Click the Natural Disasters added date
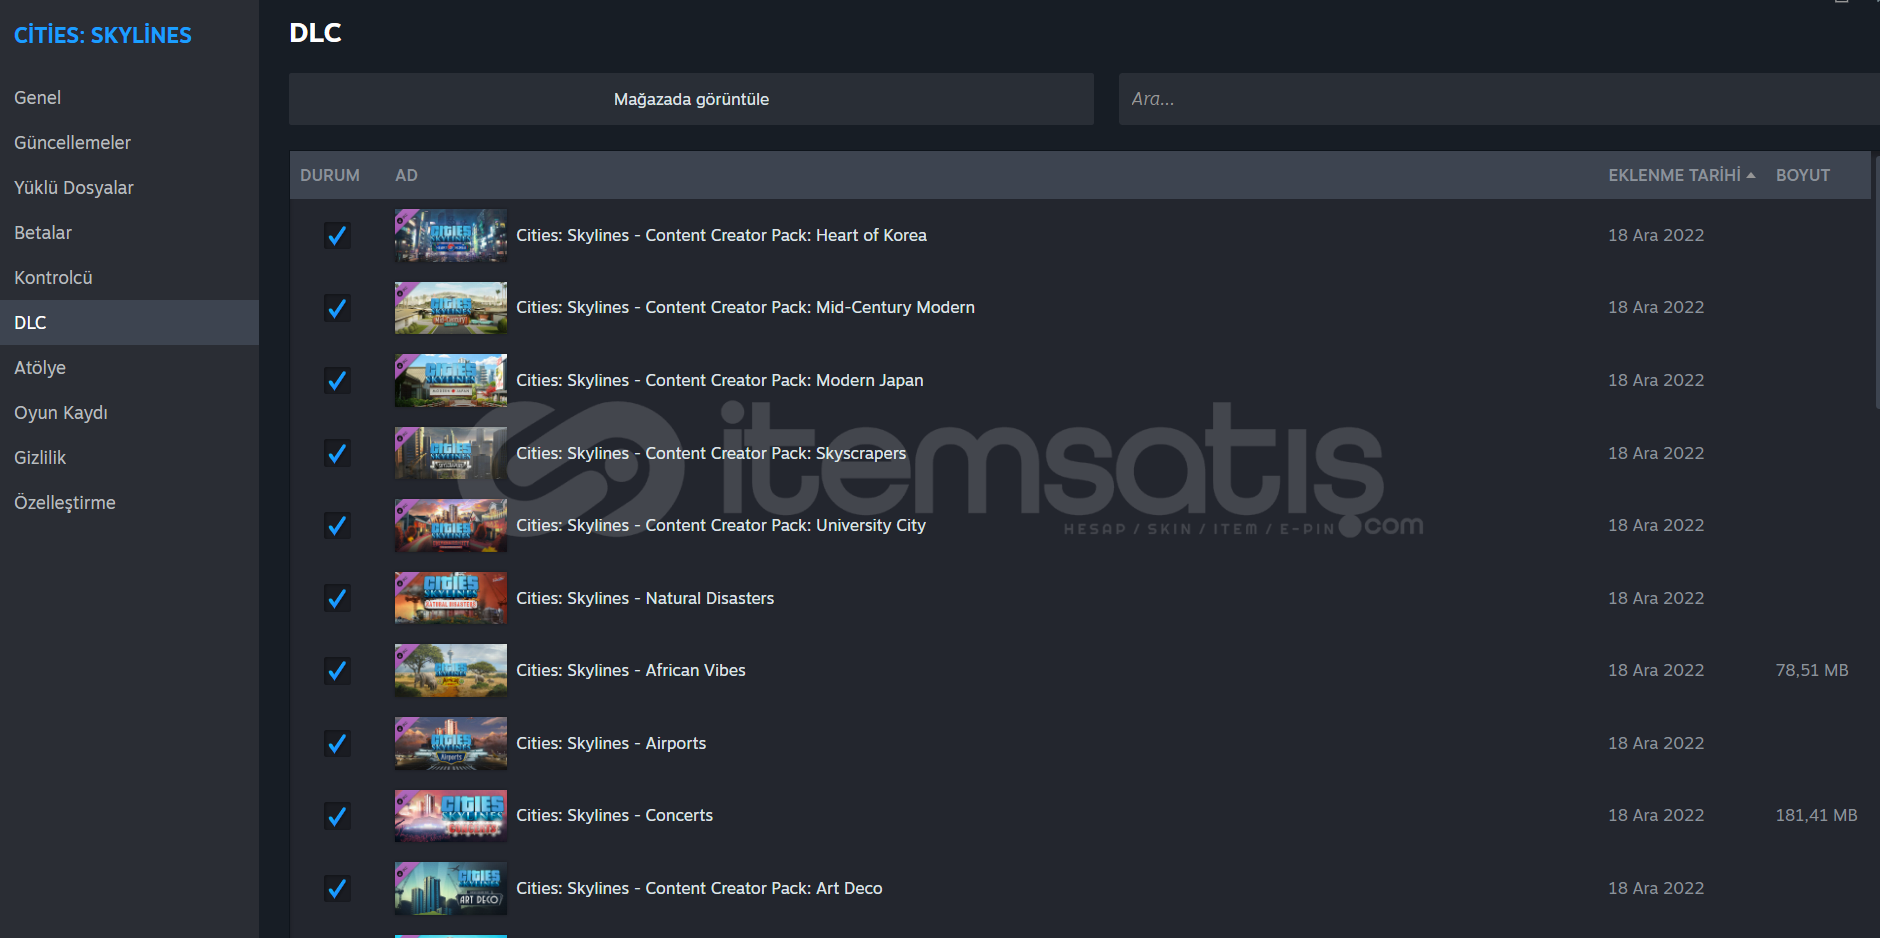 click(1656, 598)
